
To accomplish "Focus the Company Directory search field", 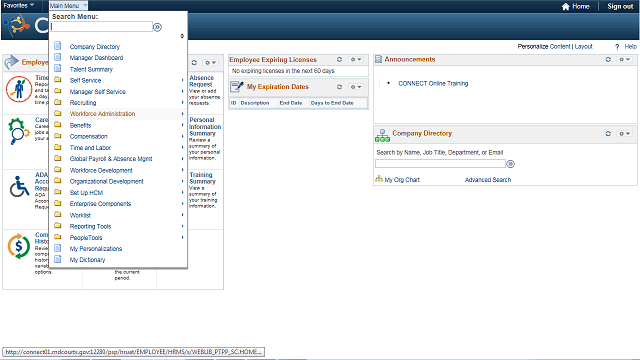I will point(440,164).
